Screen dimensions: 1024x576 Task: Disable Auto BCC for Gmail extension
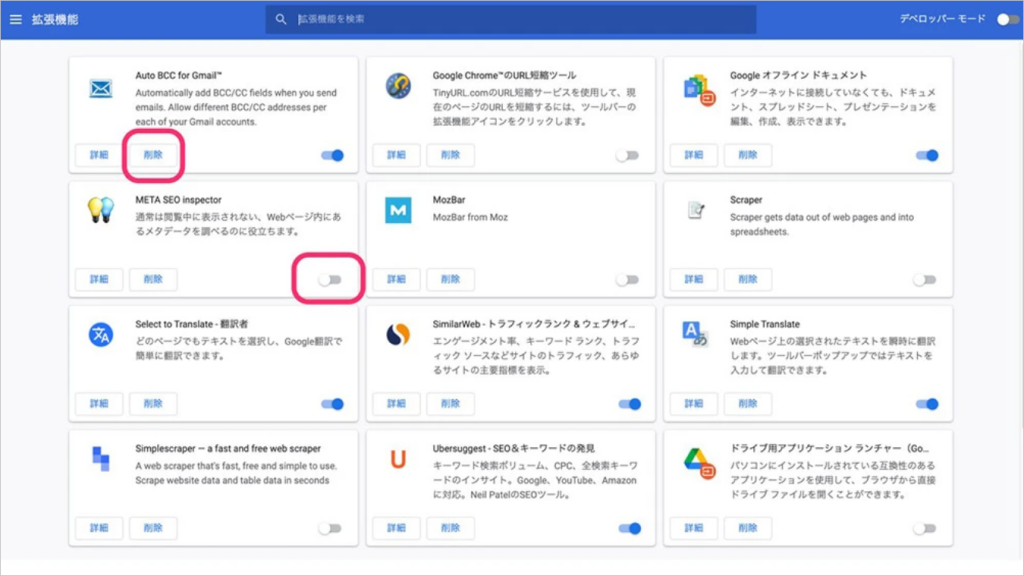(332, 155)
